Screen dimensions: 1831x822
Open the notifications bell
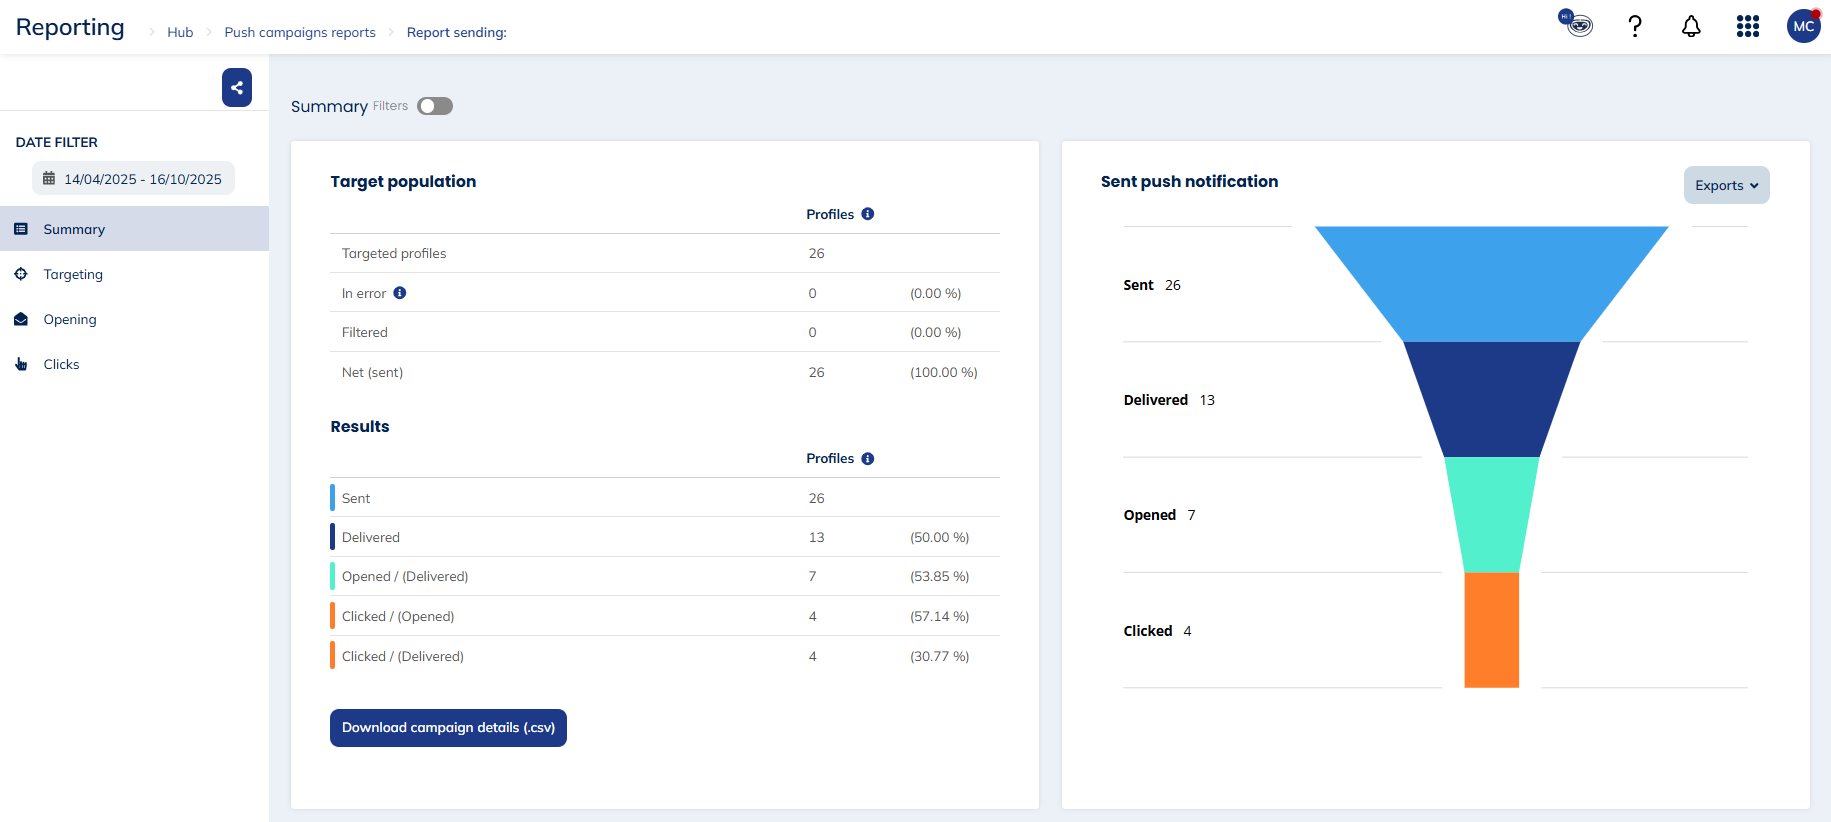tap(1691, 27)
